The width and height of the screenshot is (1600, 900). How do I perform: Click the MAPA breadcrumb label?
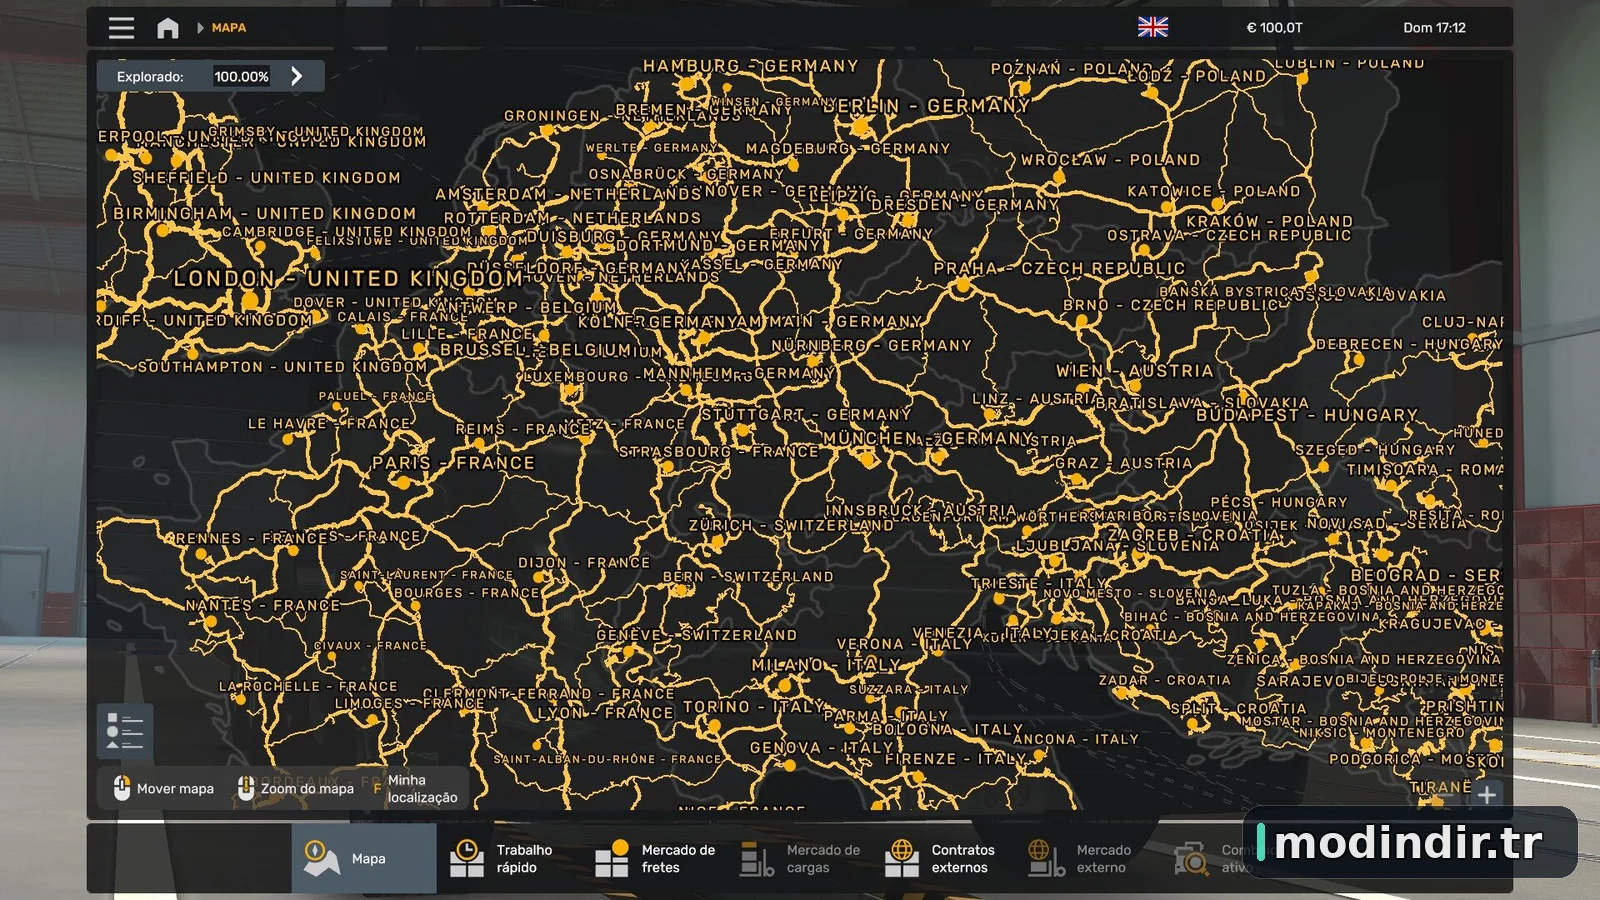tap(229, 28)
